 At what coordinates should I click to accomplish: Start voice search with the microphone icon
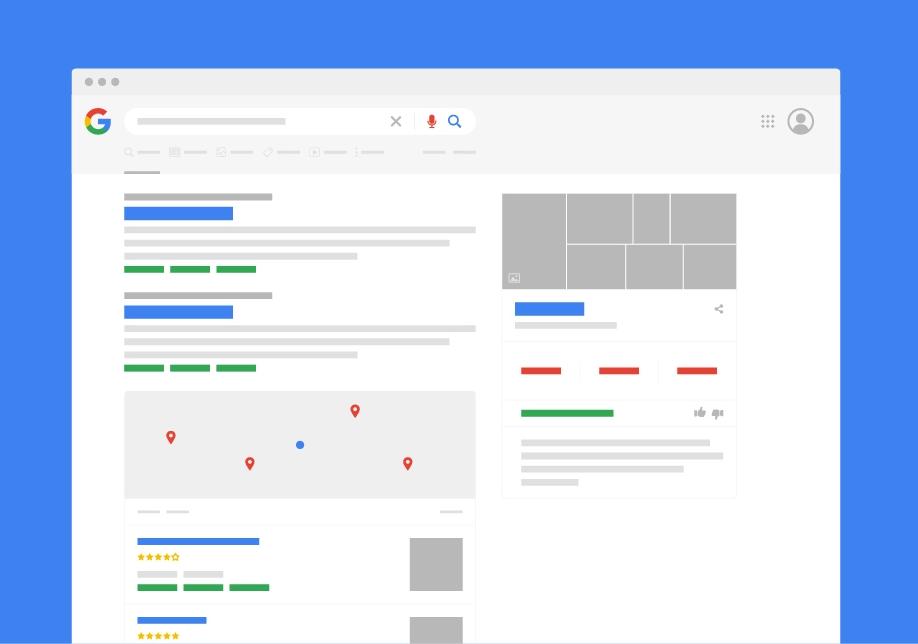point(431,121)
